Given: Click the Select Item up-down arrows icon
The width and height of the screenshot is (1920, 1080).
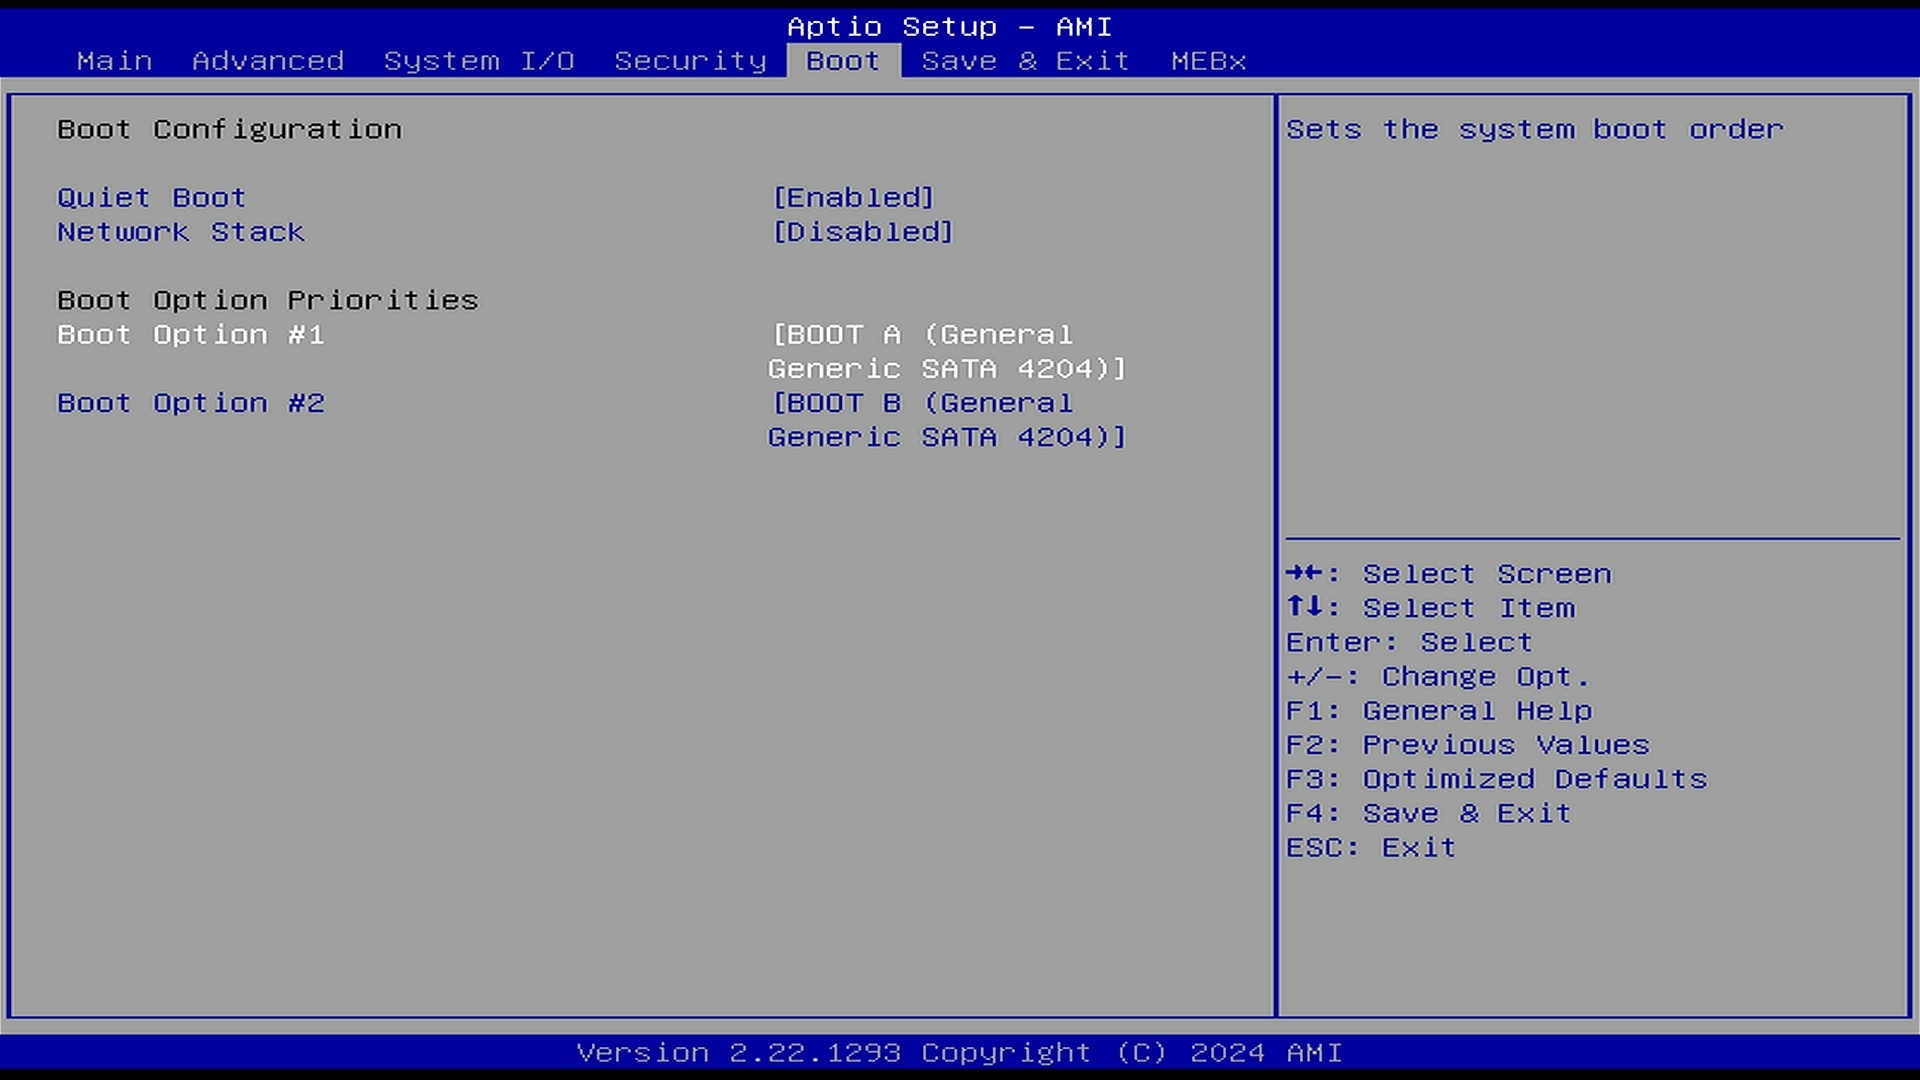Looking at the screenshot, I should click(1305, 607).
